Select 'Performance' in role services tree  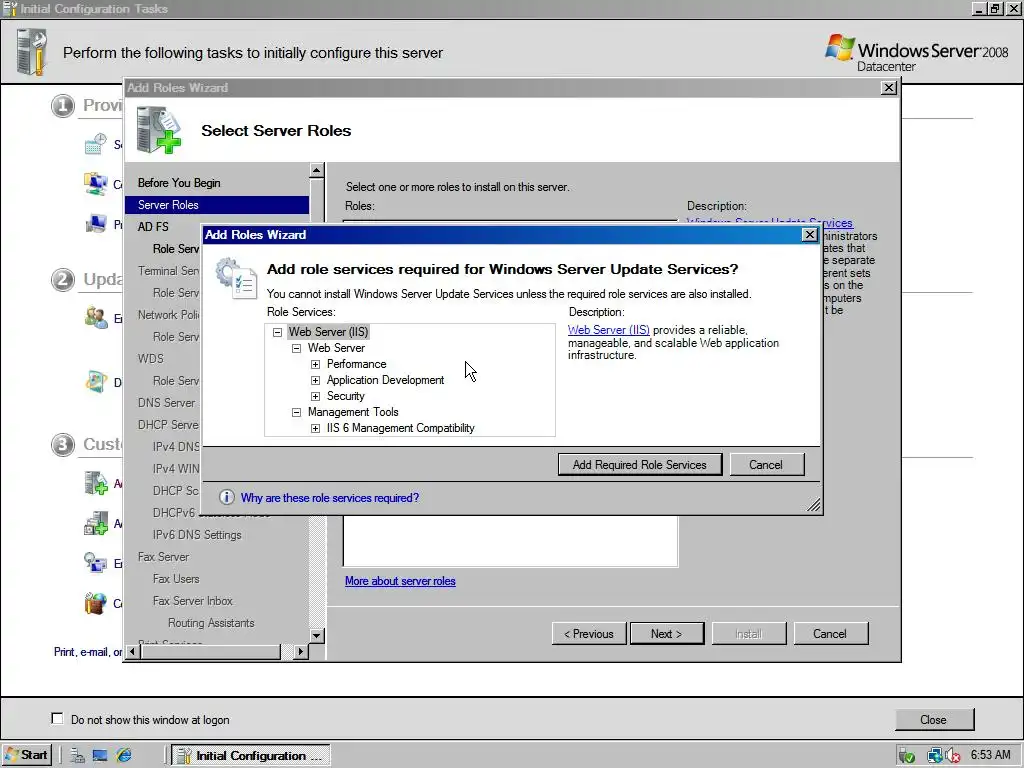(x=357, y=364)
